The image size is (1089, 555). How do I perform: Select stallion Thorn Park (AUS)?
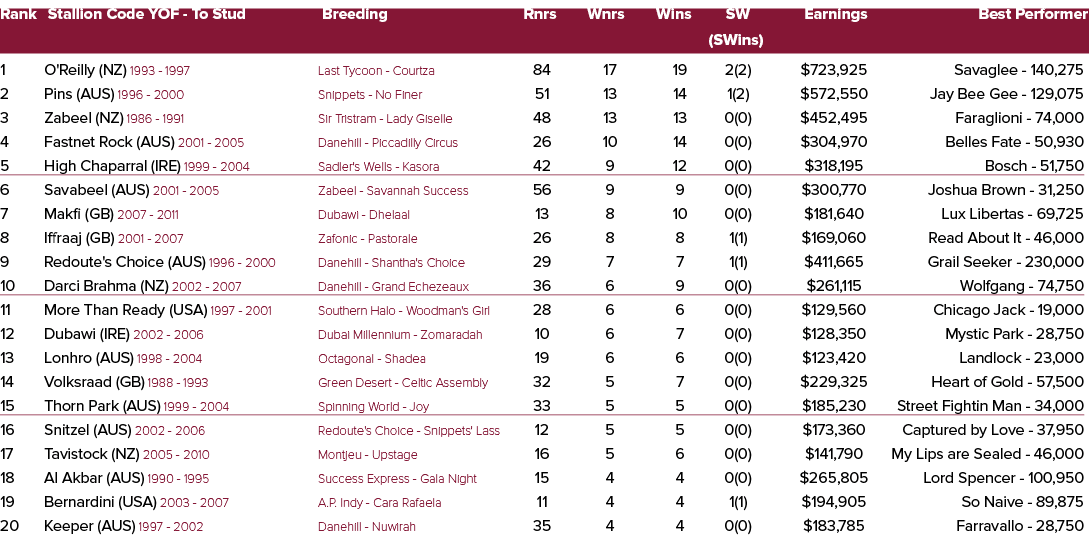102,406
